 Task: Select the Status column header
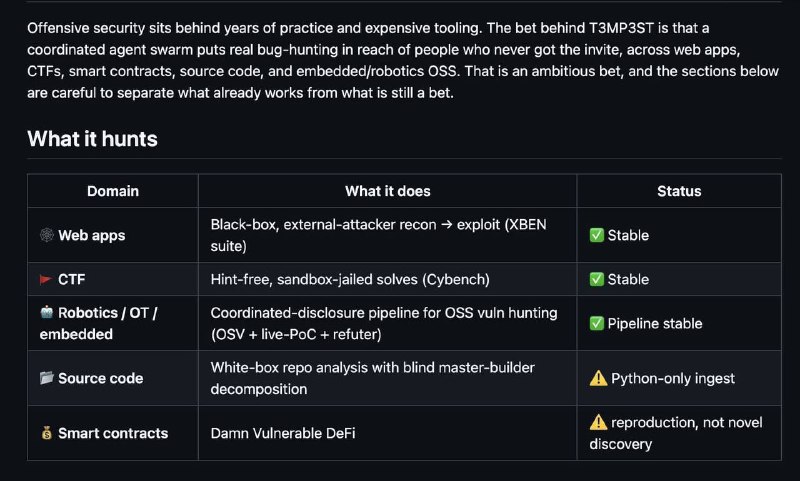(679, 191)
